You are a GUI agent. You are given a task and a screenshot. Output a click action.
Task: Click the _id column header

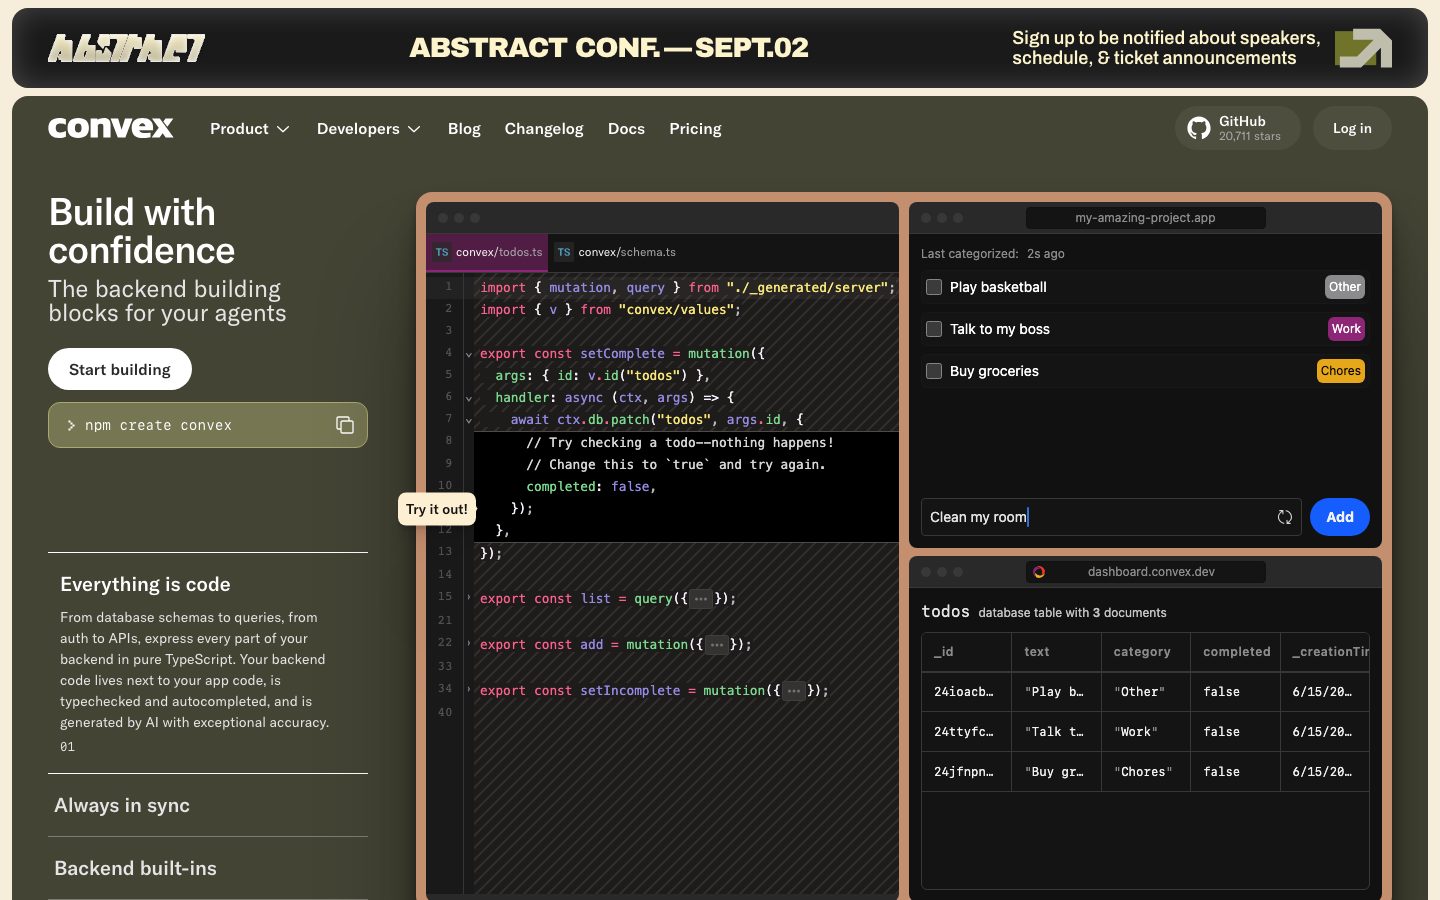pos(966,652)
